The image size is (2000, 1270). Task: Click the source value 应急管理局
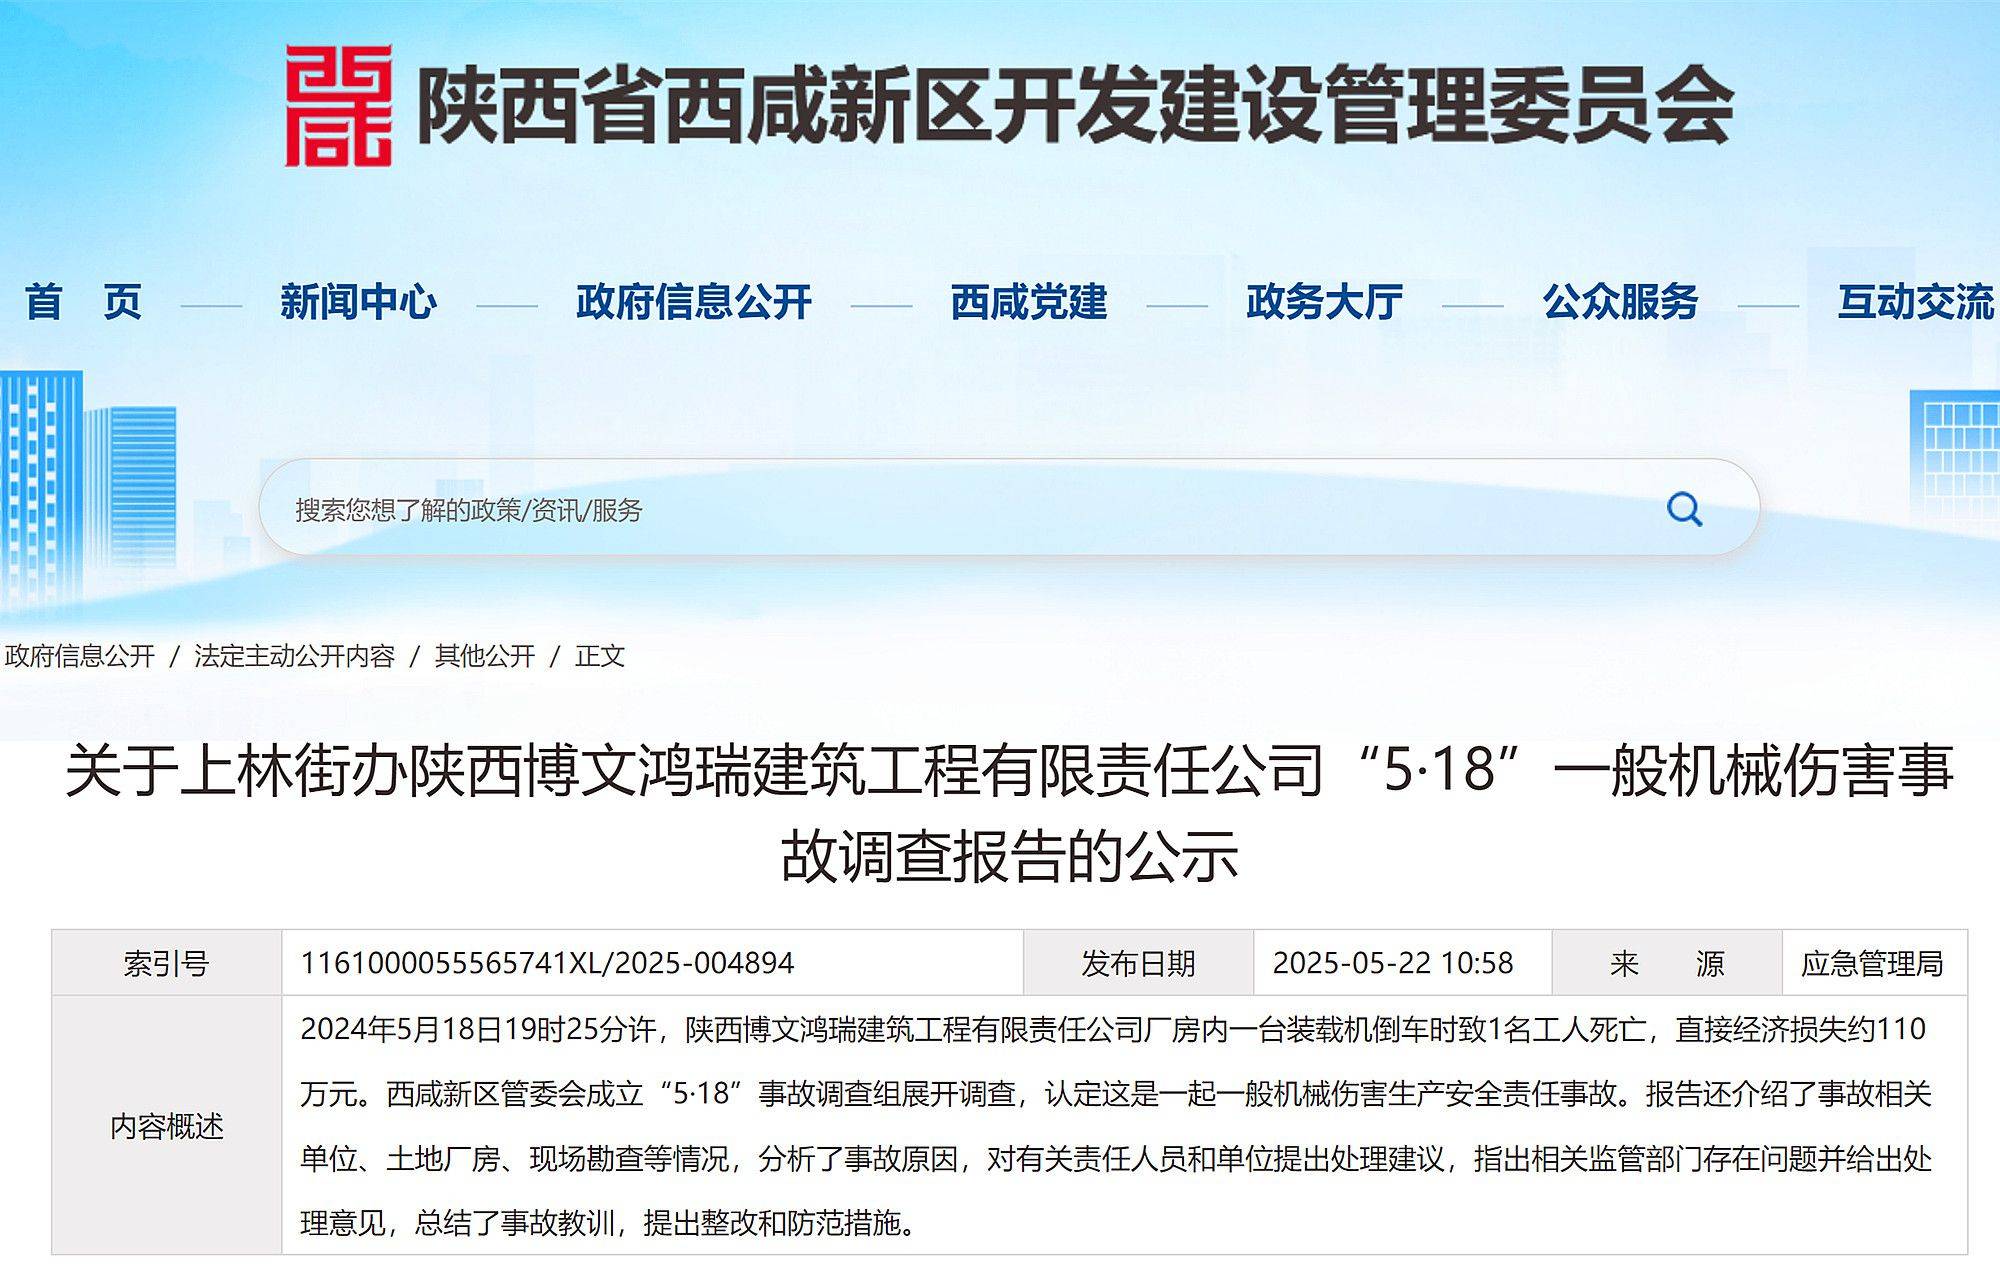[x=1872, y=963]
